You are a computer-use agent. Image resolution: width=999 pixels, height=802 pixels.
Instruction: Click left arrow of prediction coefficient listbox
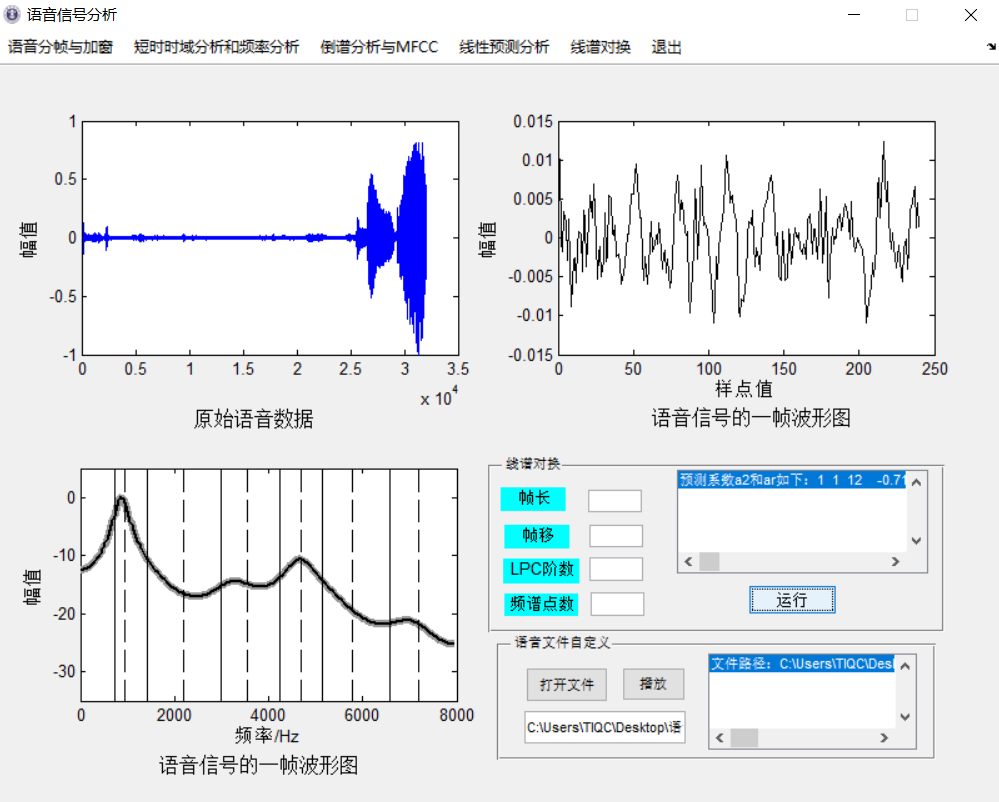pos(688,561)
